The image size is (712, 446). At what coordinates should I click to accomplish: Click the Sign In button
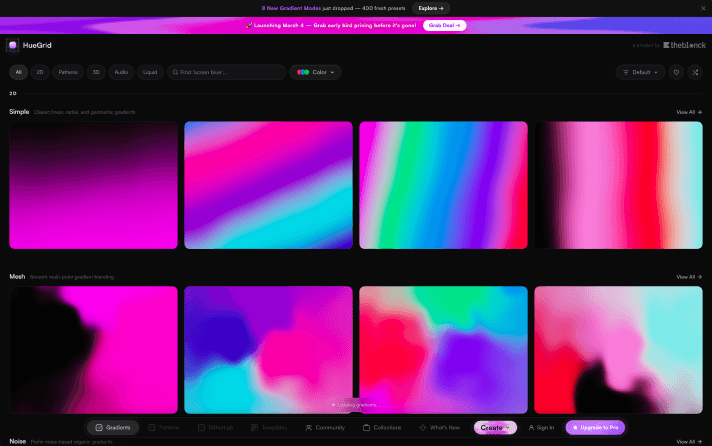(541, 427)
